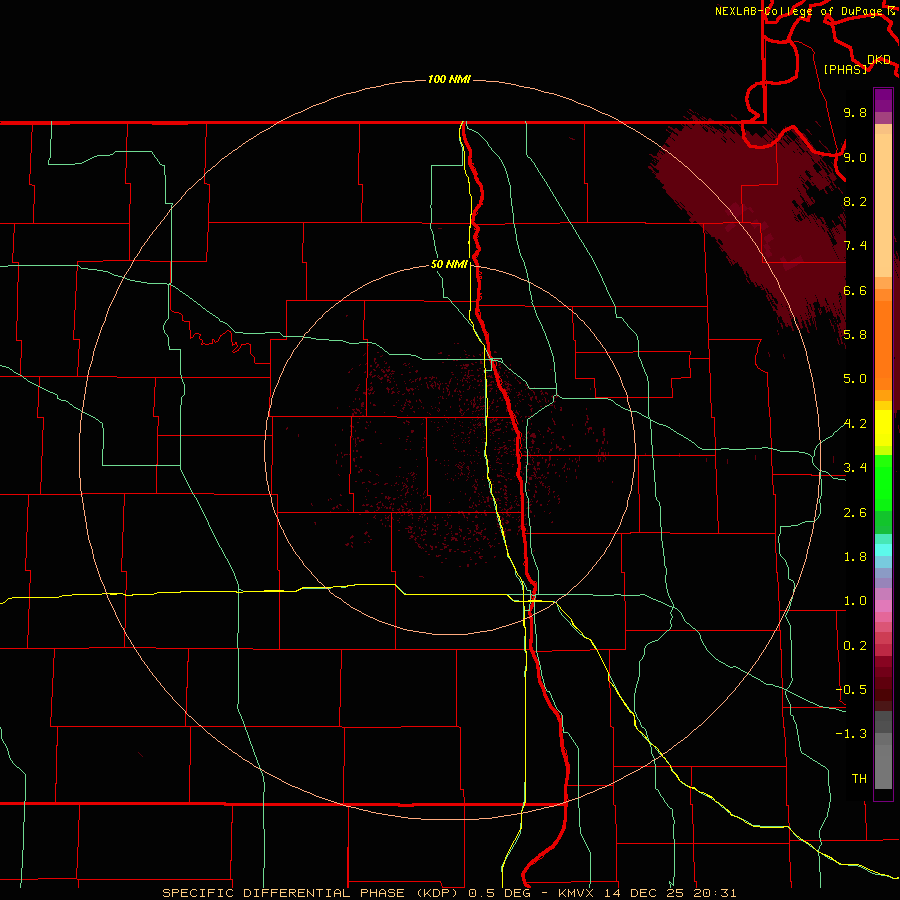The width and height of the screenshot is (900, 900).
Task: Click the 1.0 value on the color scale
Action: pos(855,600)
